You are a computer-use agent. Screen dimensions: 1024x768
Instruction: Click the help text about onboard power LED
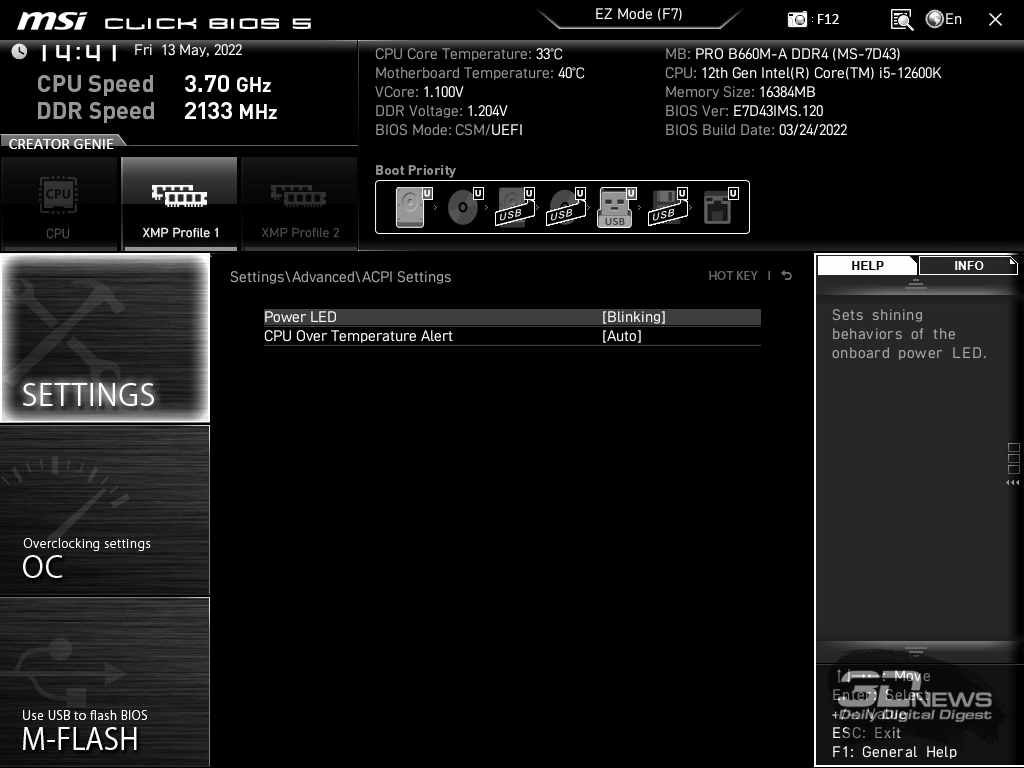point(909,334)
